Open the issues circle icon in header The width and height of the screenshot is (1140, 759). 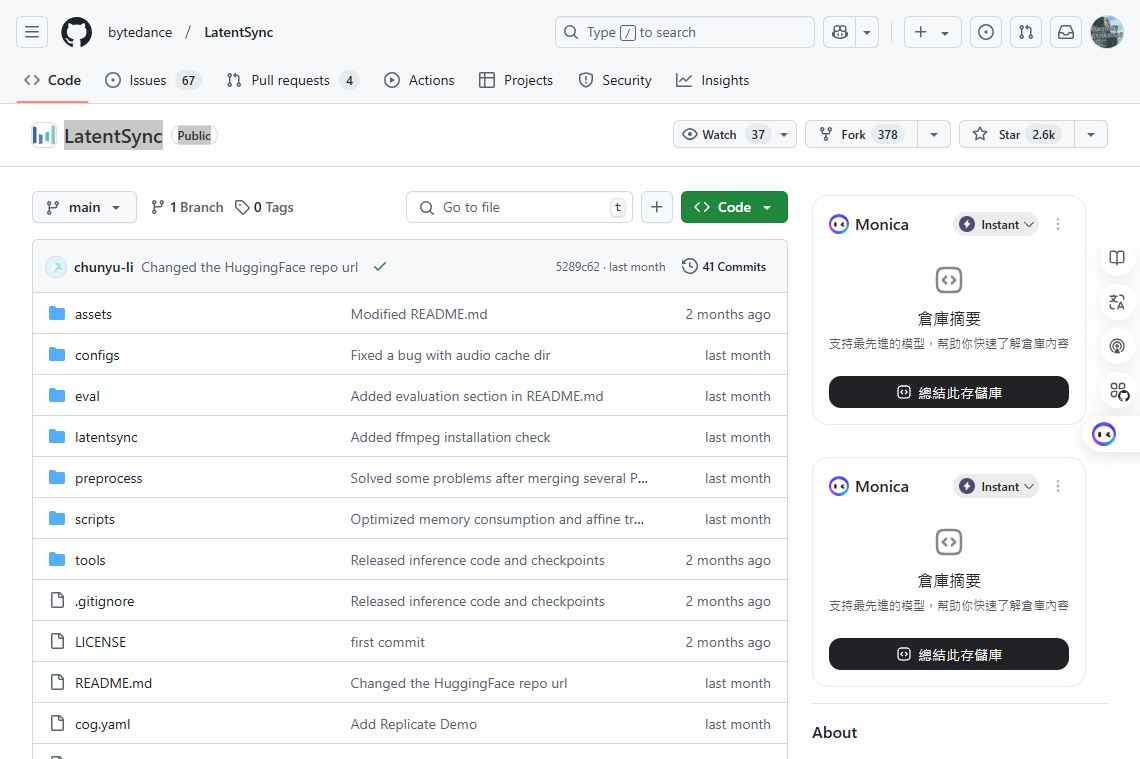tap(986, 32)
